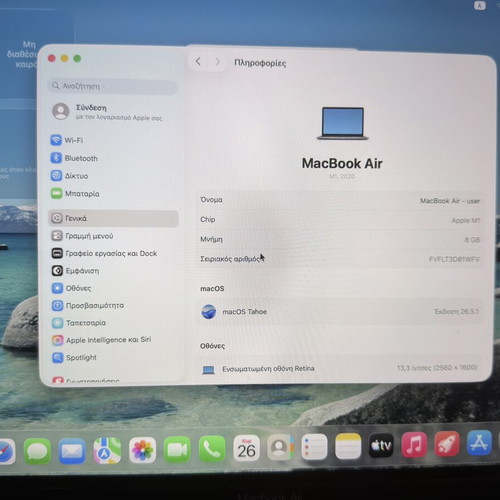
Task: Open Γραμμή μενού settings
Action: [x=82, y=236]
